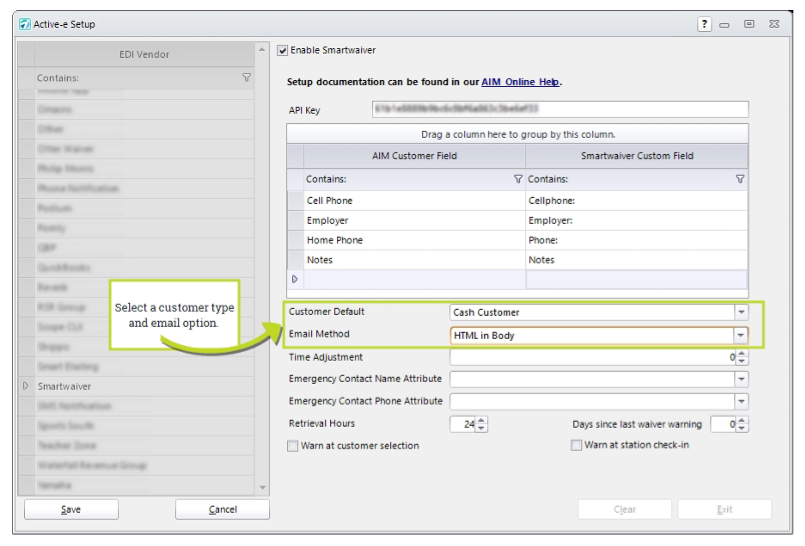Close the Active-e Setup window
805x546 pixels.
[774, 24]
